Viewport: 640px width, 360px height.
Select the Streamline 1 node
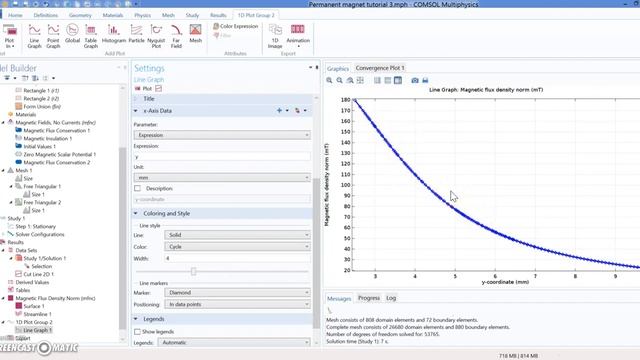37,314
